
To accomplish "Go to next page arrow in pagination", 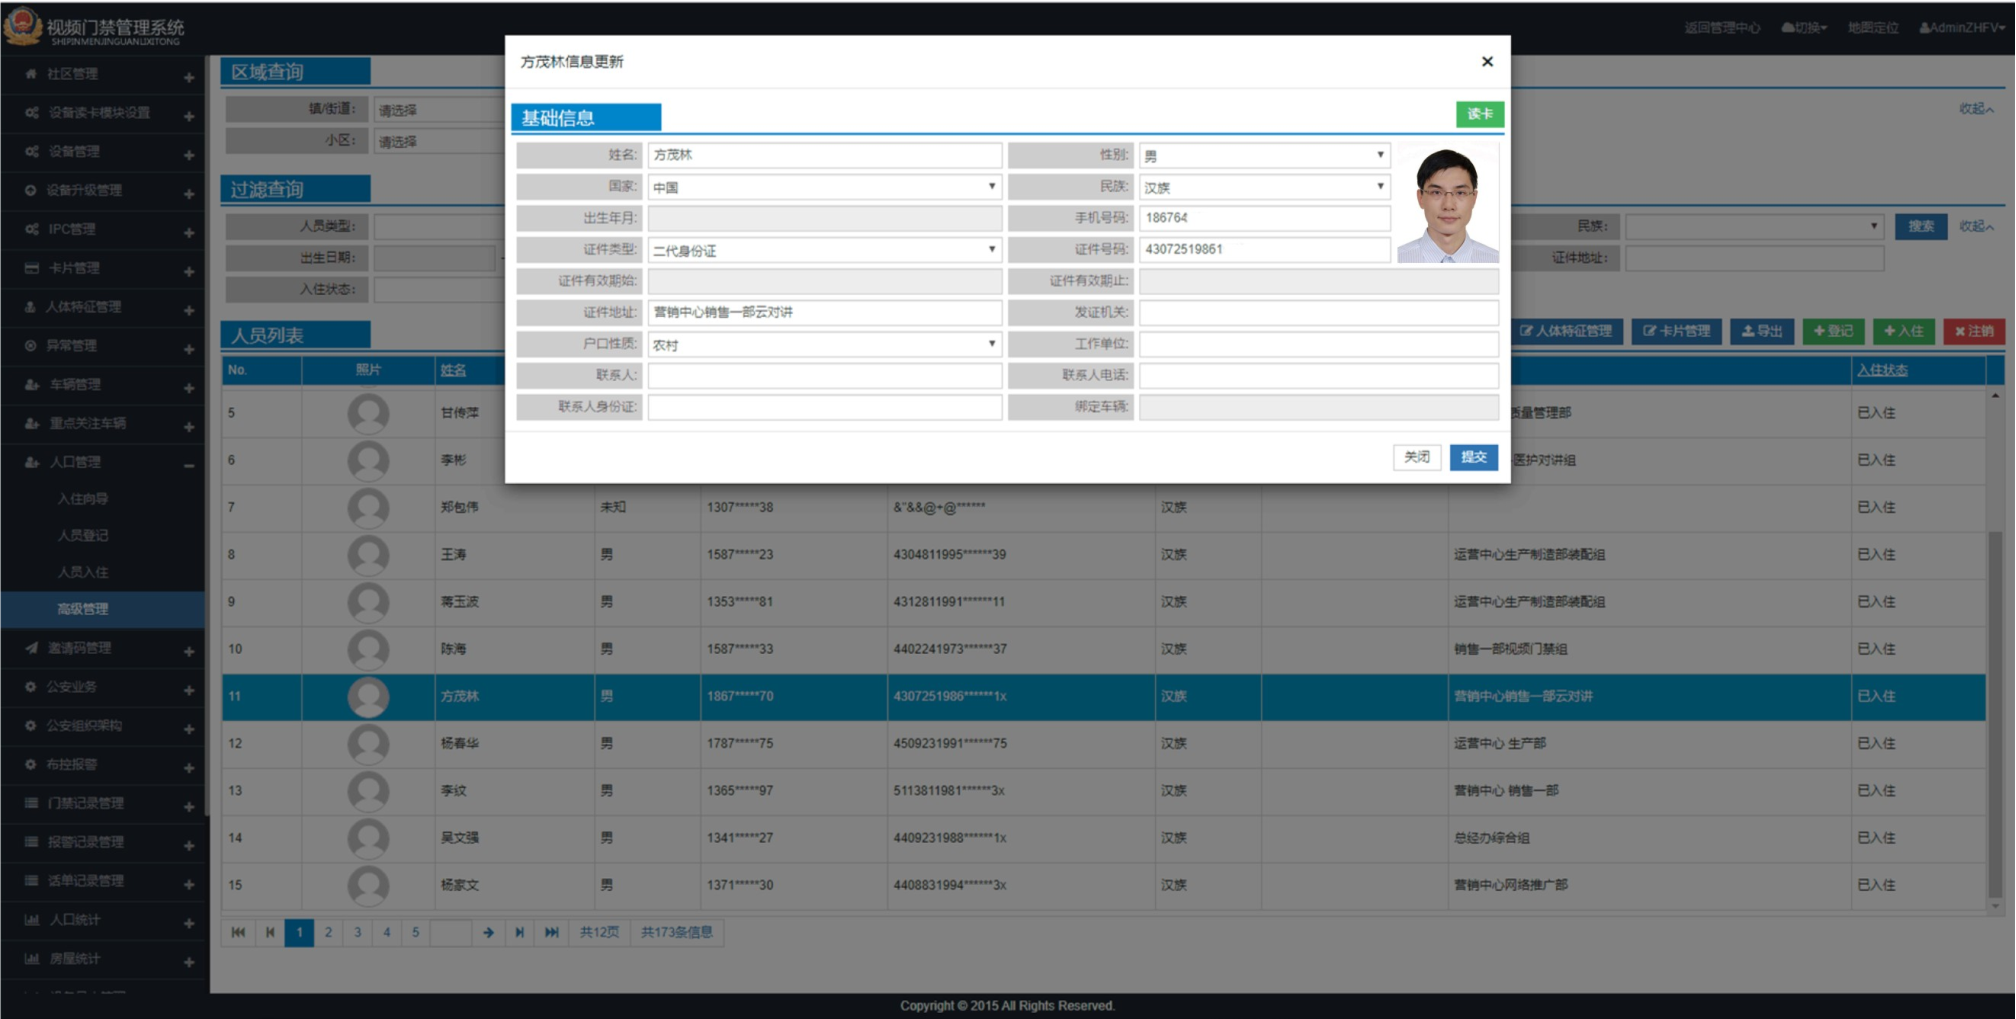I will tap(488, 932).
